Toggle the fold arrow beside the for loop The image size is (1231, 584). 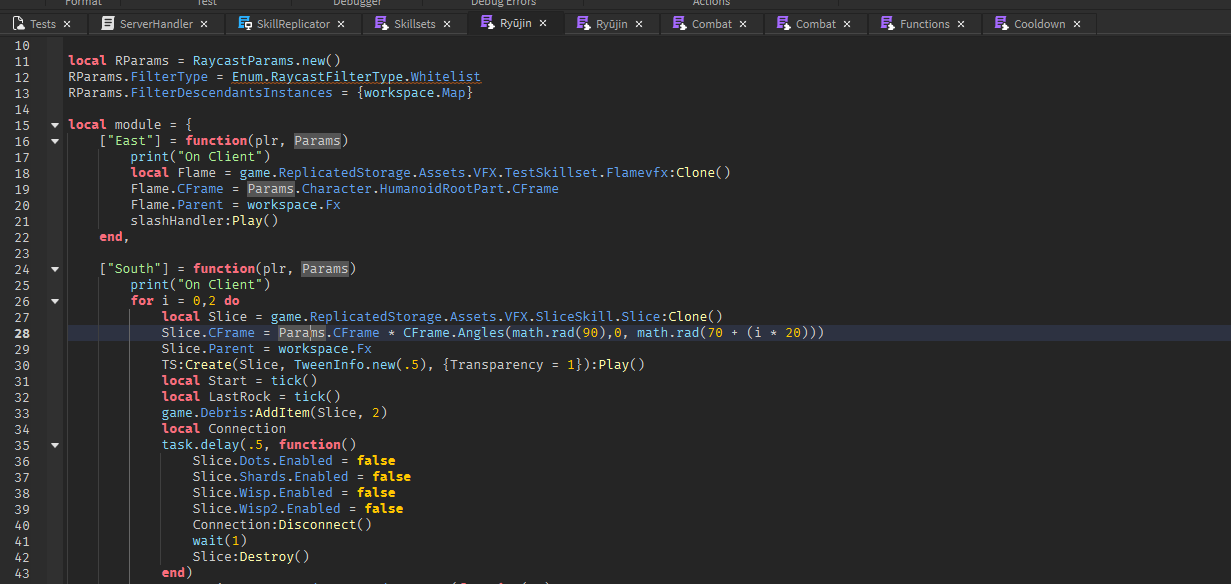pos(54,300)
